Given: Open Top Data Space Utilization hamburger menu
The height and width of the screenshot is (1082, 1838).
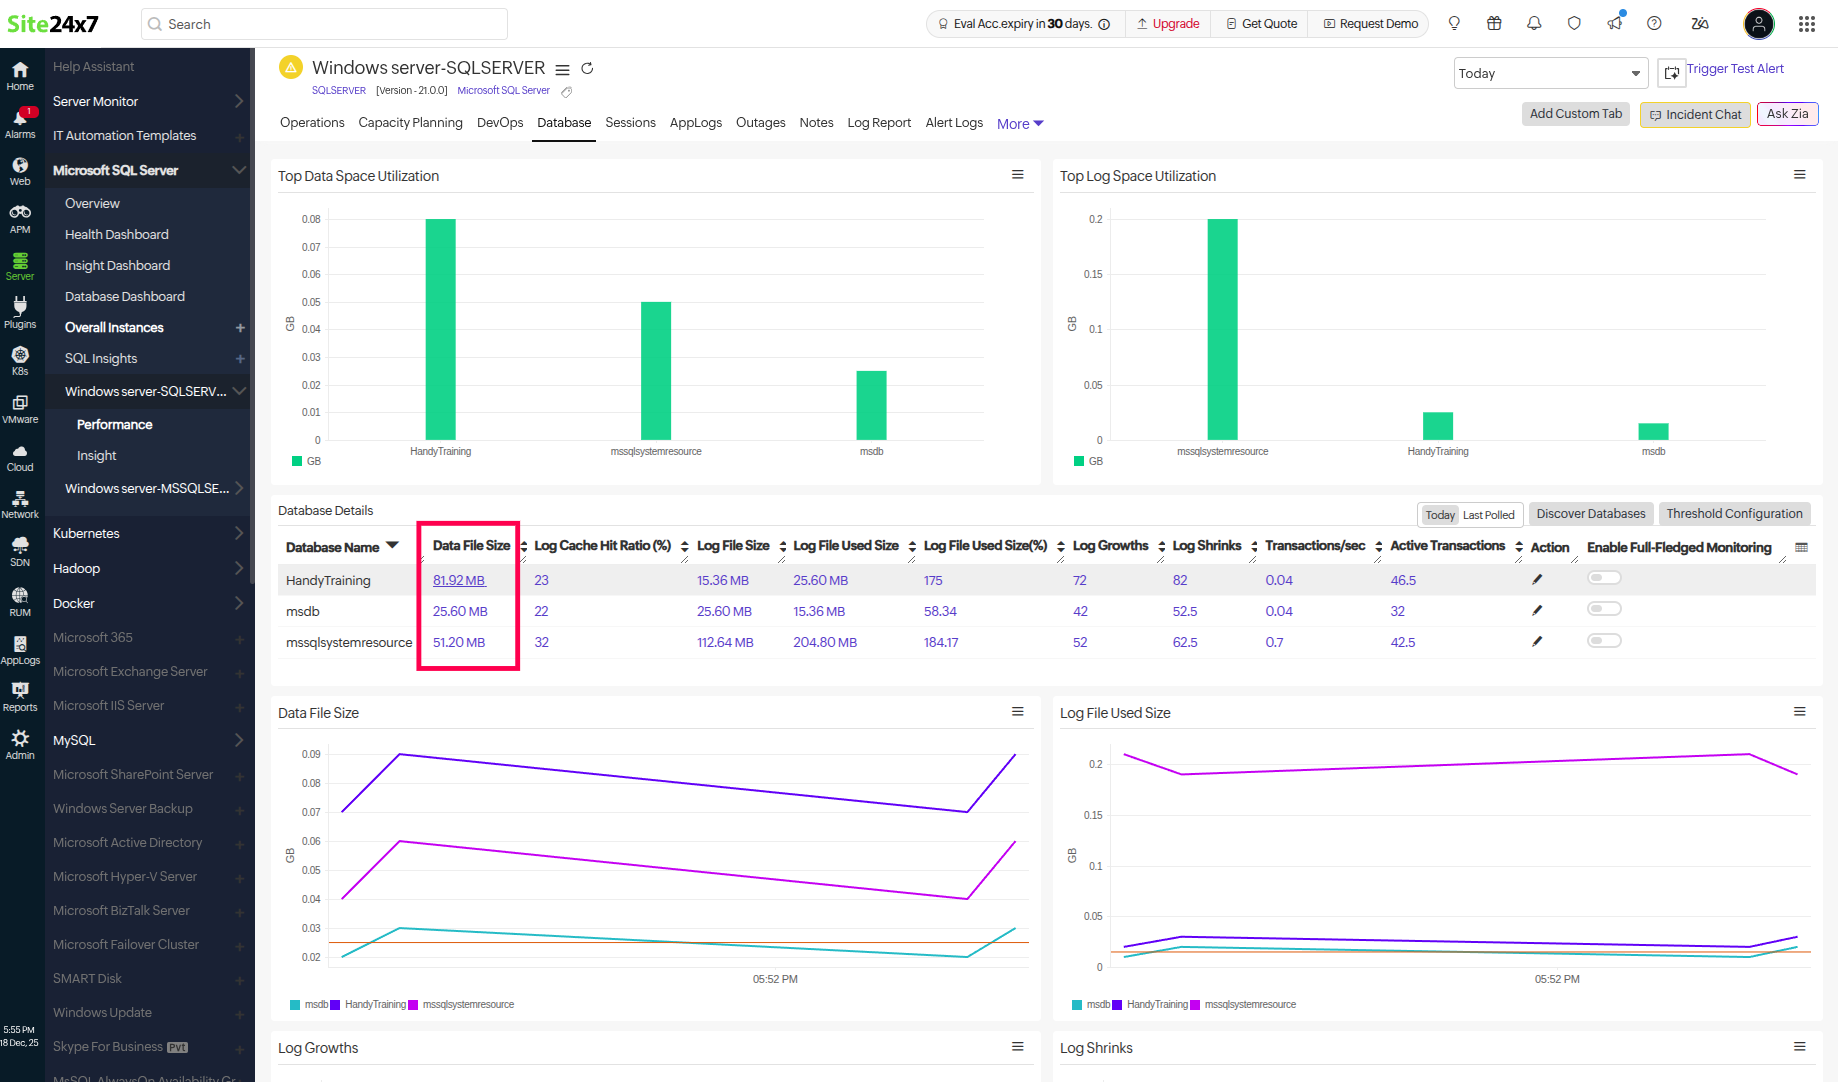Looking at the screenshot, I should click(x=1017, y=175).
